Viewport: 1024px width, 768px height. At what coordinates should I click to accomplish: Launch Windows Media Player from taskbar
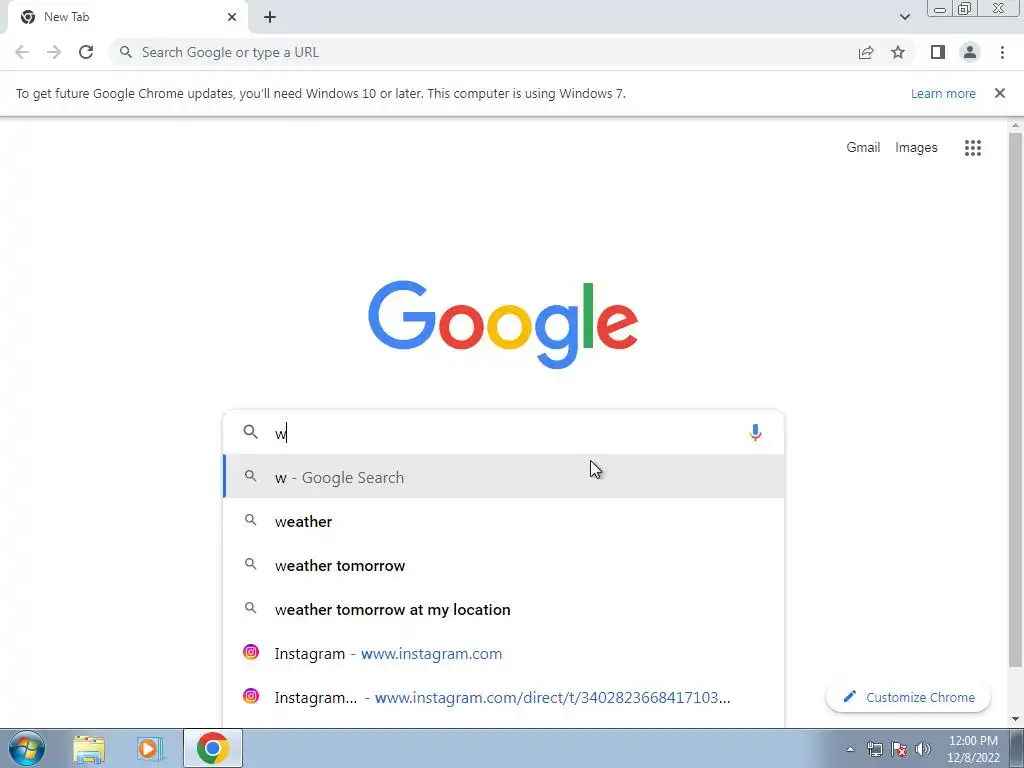150,748
